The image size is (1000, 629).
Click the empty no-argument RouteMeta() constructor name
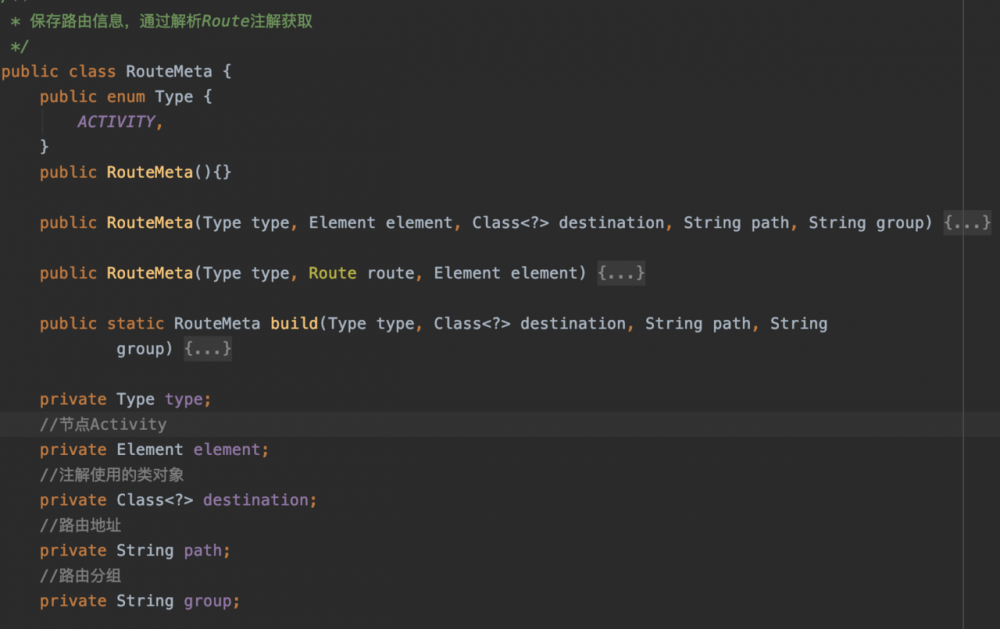coord(149,172)
